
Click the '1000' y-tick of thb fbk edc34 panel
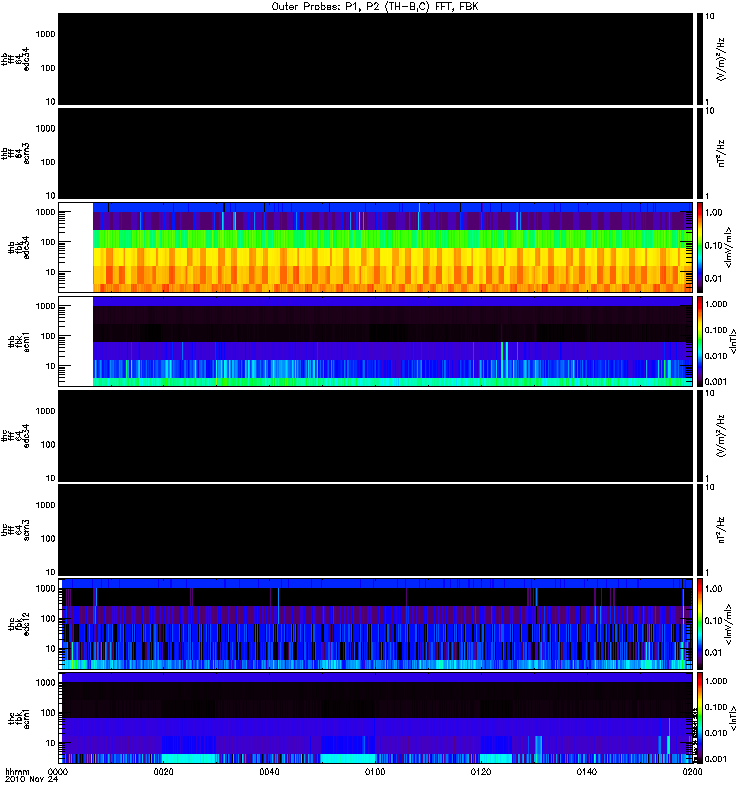45,212
